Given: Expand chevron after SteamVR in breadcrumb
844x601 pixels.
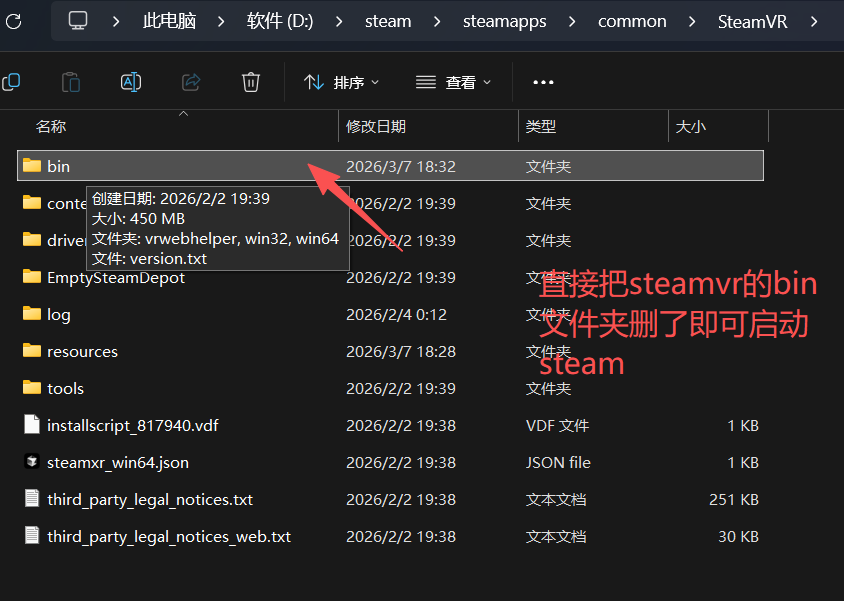Looking at the screenshot, I should (x=814, y=22).
